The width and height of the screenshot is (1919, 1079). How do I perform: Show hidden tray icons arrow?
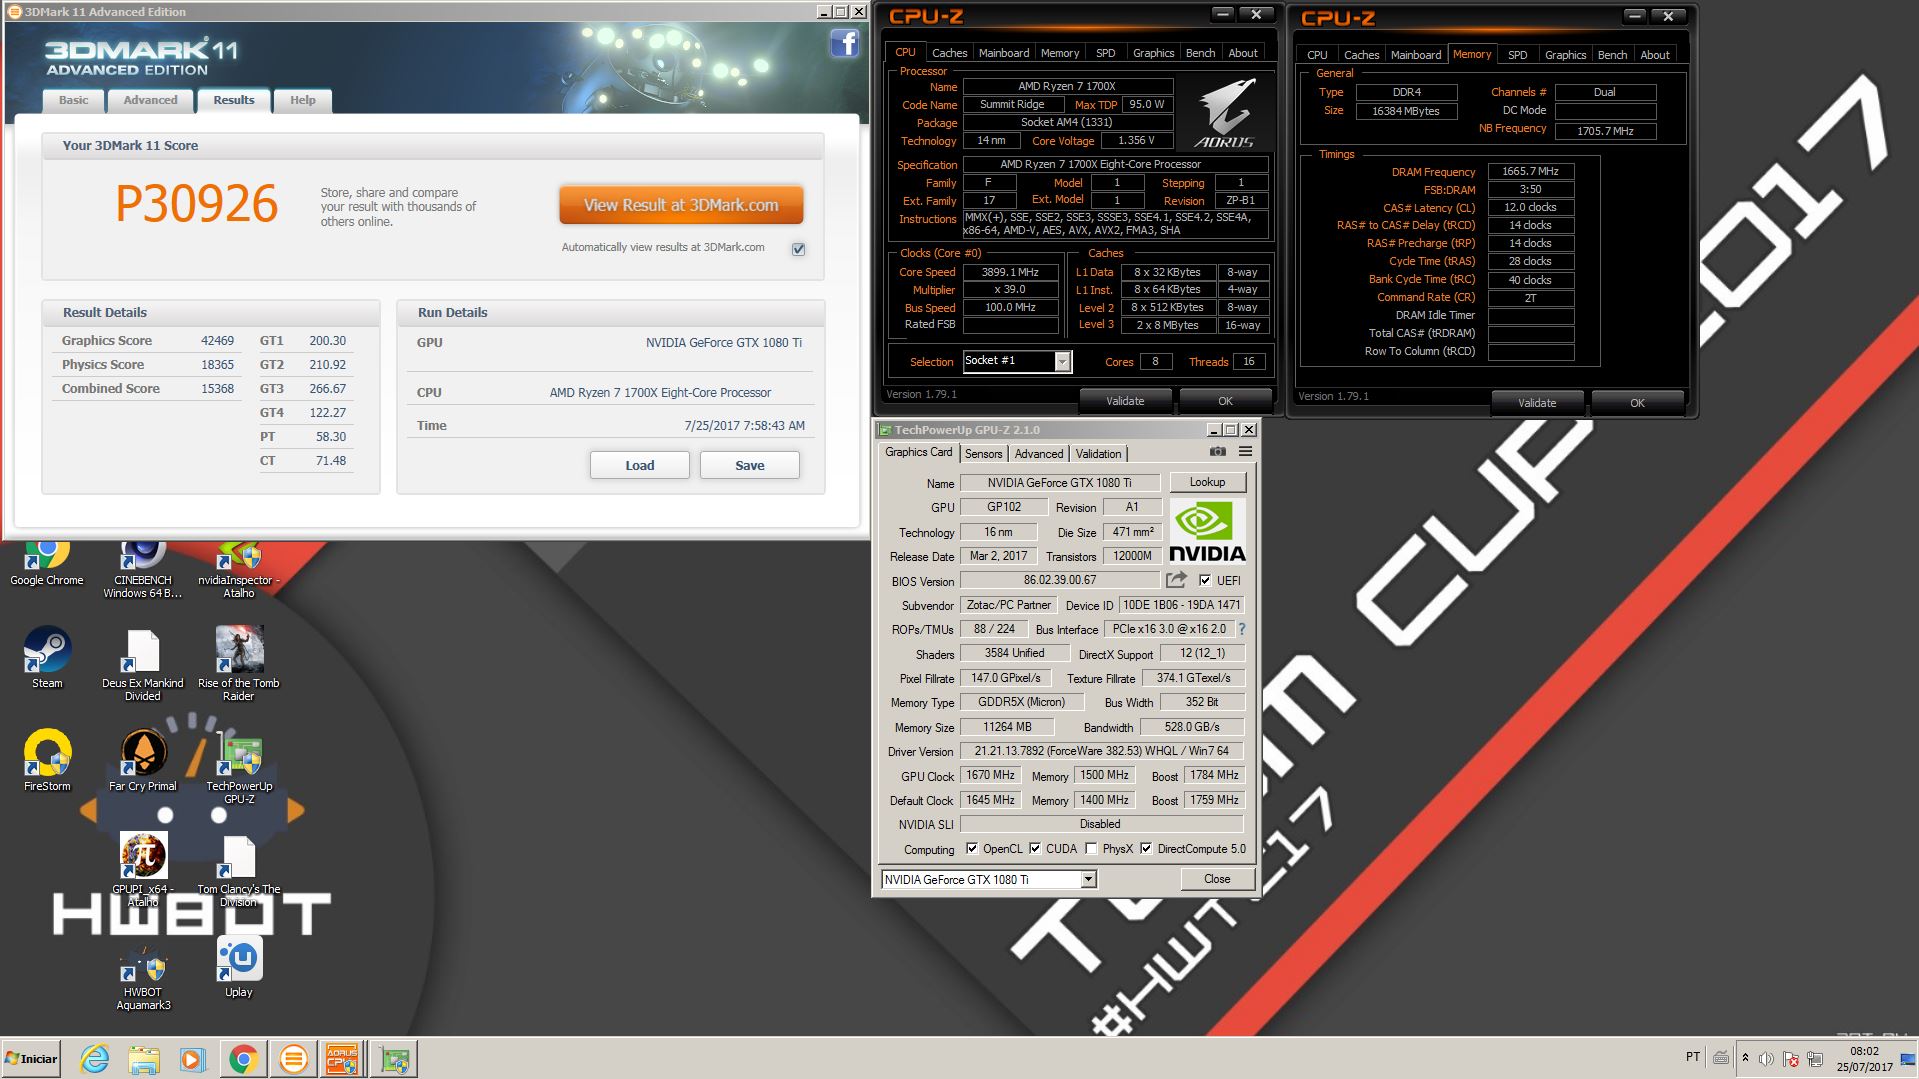(1745, 1058)
